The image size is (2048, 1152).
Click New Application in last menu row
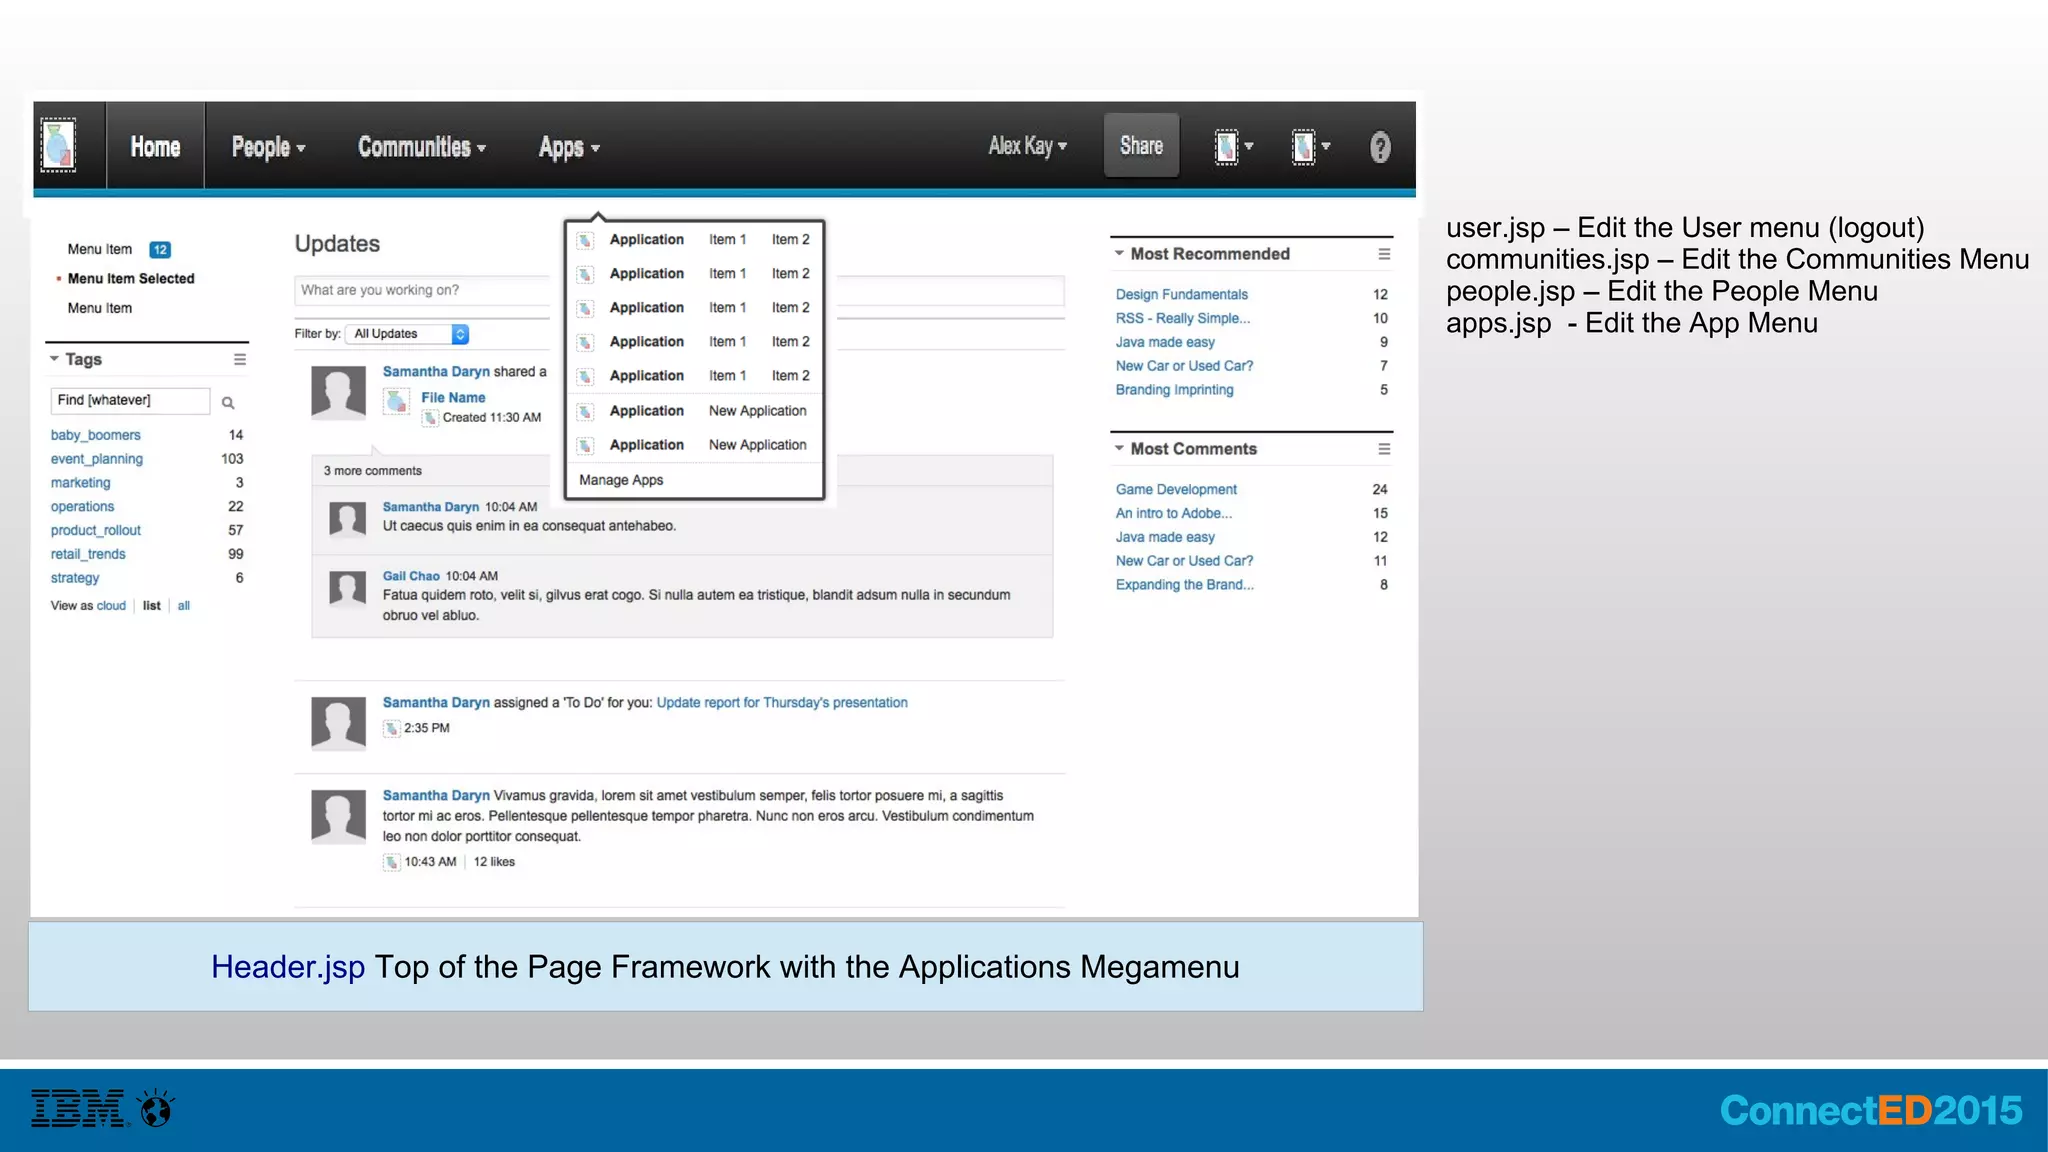(x=757, y=445)
